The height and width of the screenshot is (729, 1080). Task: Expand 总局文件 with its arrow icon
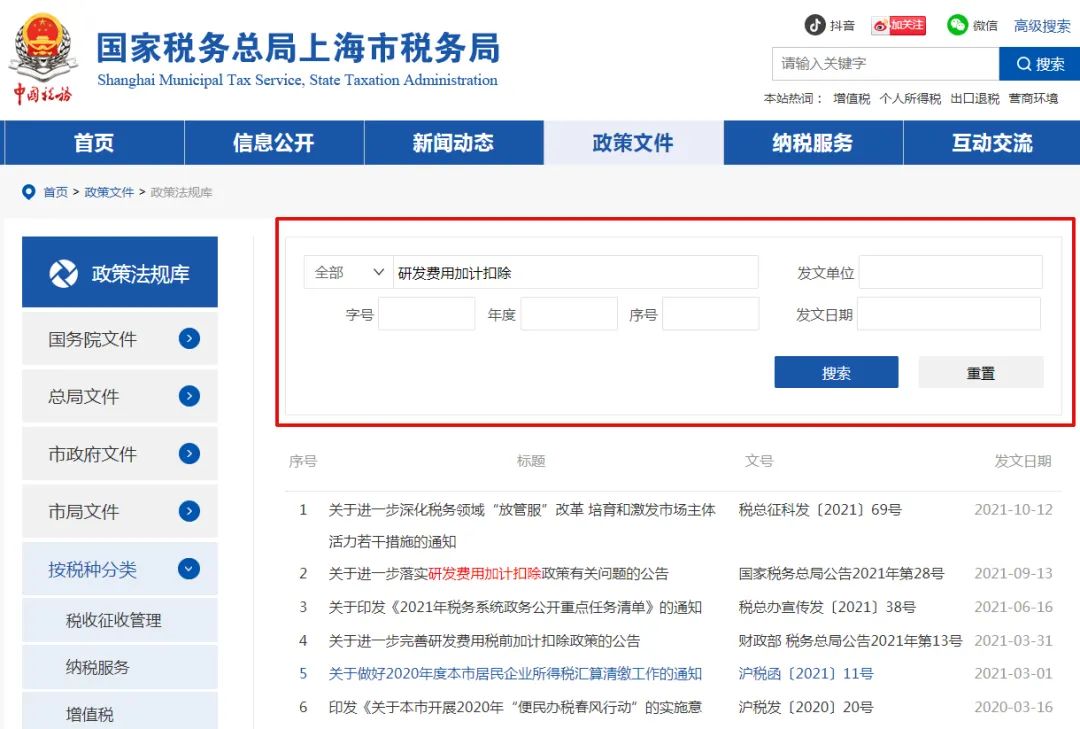click(189, 396)
